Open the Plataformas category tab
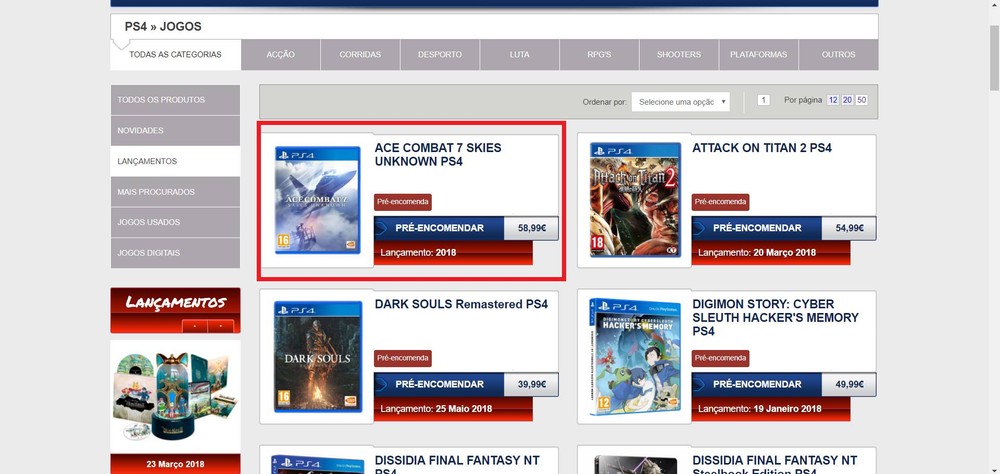The width and height of the screenshot is (1000, 474). 759,55
